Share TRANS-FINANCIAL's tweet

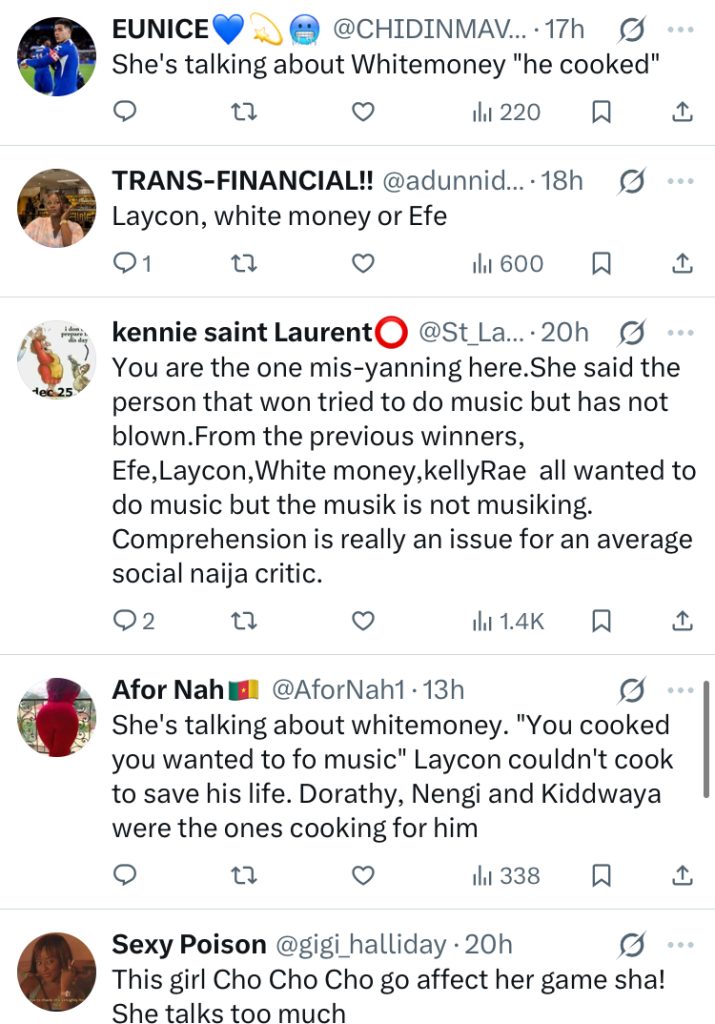coord(682,263)
